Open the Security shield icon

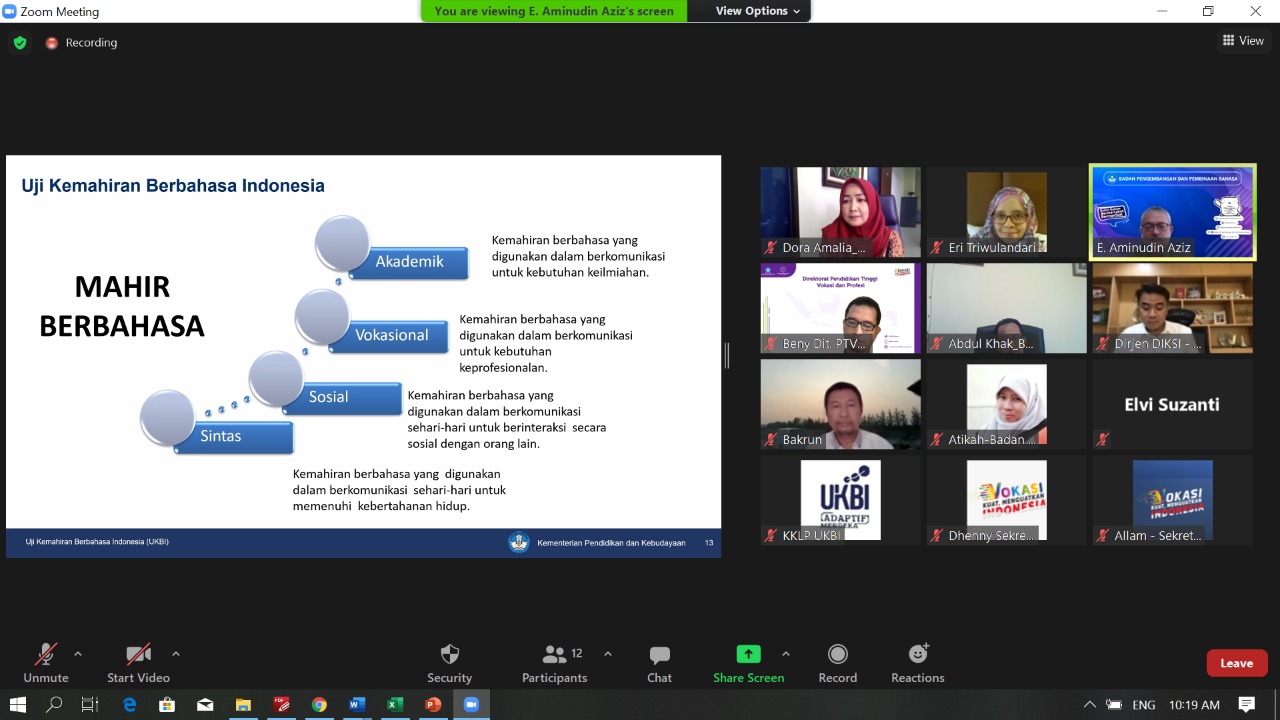(449, 655)
